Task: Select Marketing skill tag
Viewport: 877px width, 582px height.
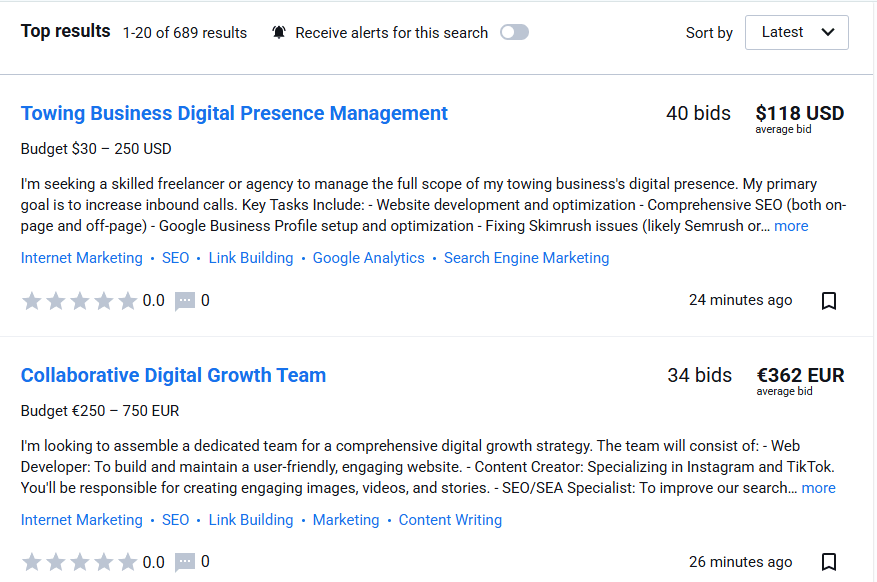Action: click(346, 520)
